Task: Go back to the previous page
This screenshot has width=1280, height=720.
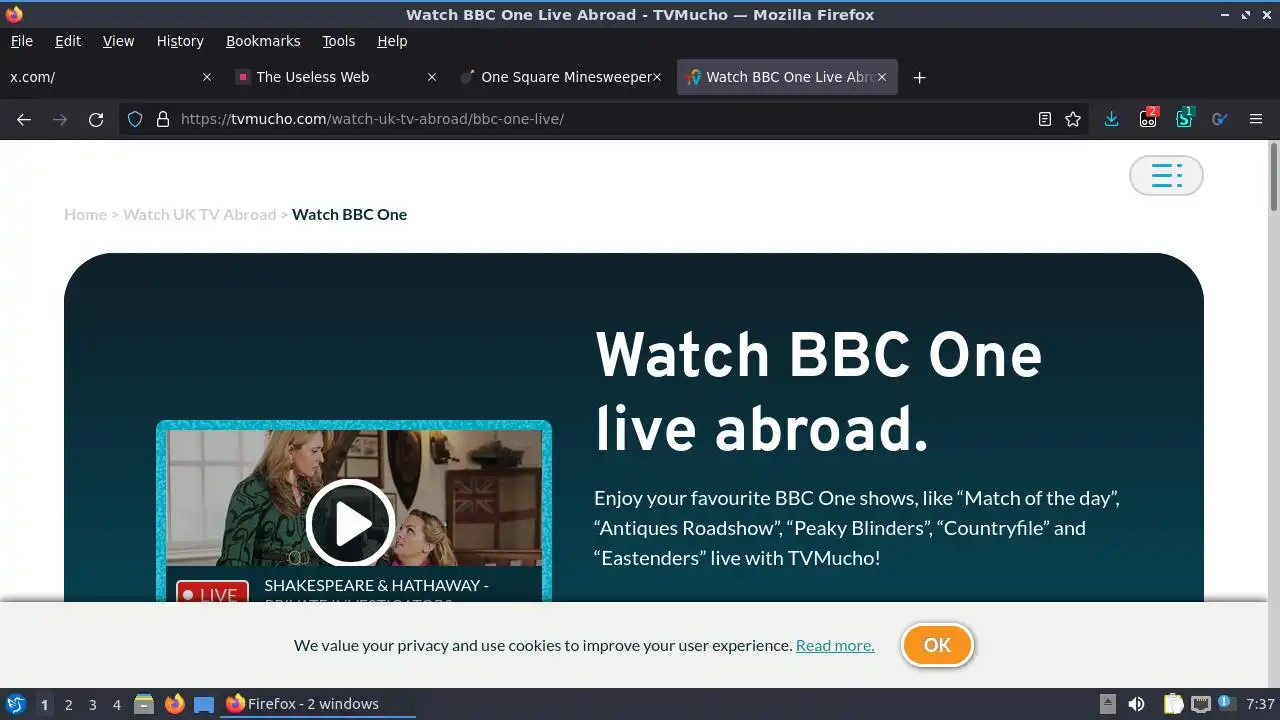Action: 24,119
